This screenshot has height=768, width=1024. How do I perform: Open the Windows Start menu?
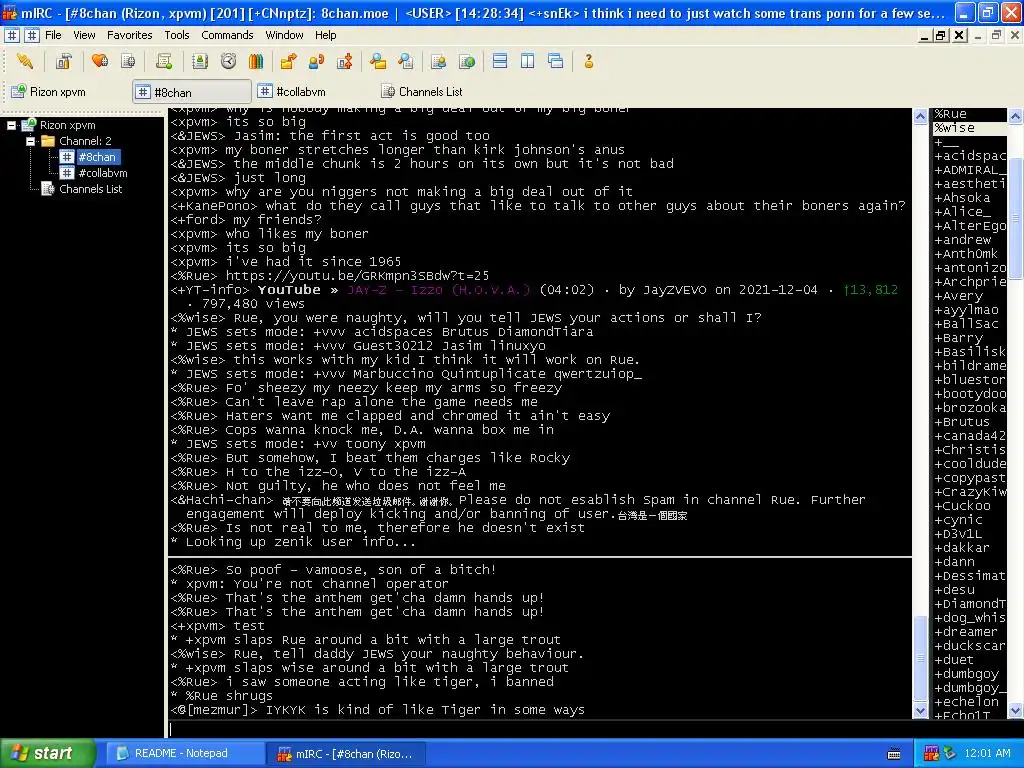47,753
